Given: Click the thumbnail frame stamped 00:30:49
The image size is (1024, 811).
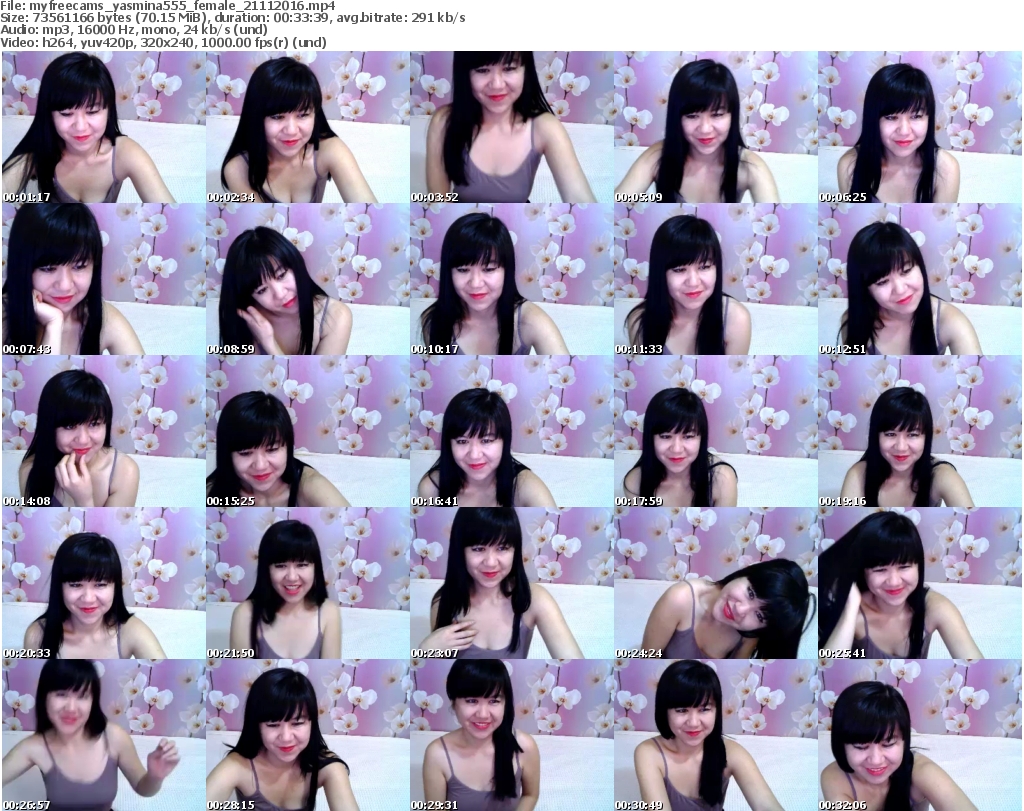Looking at the screenshot, I should (716, 735).
